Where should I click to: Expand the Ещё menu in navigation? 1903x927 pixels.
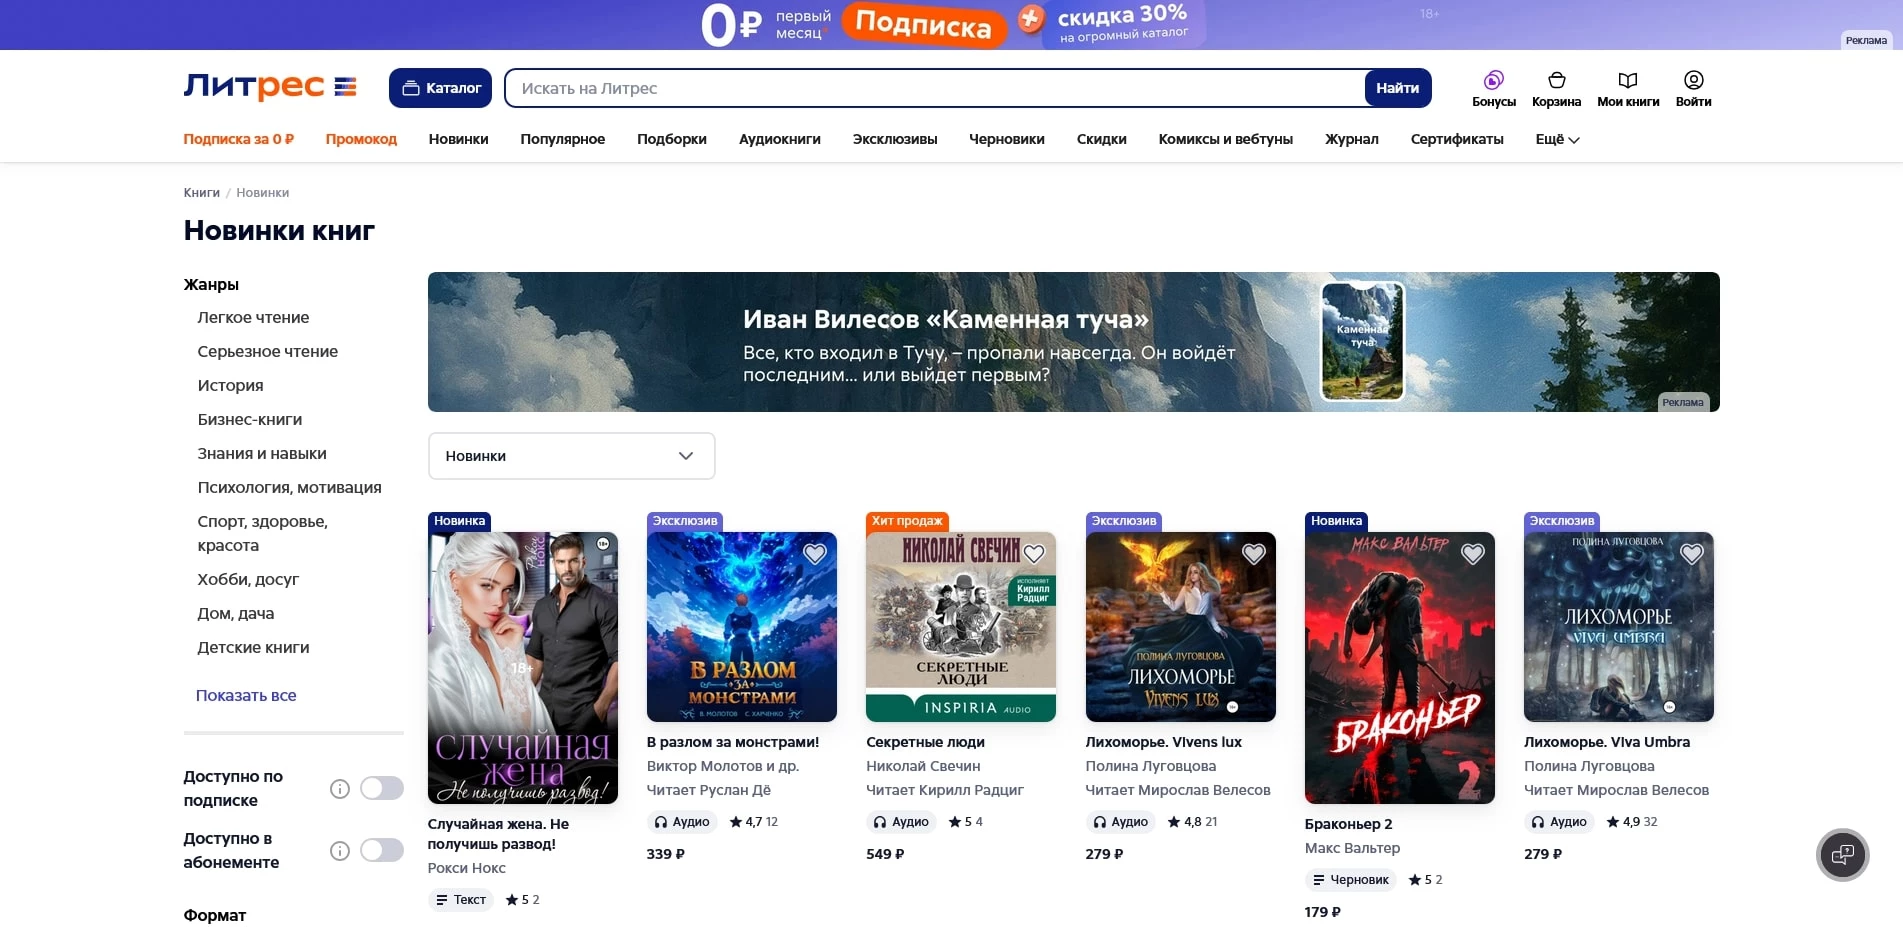pos(1557,140)
